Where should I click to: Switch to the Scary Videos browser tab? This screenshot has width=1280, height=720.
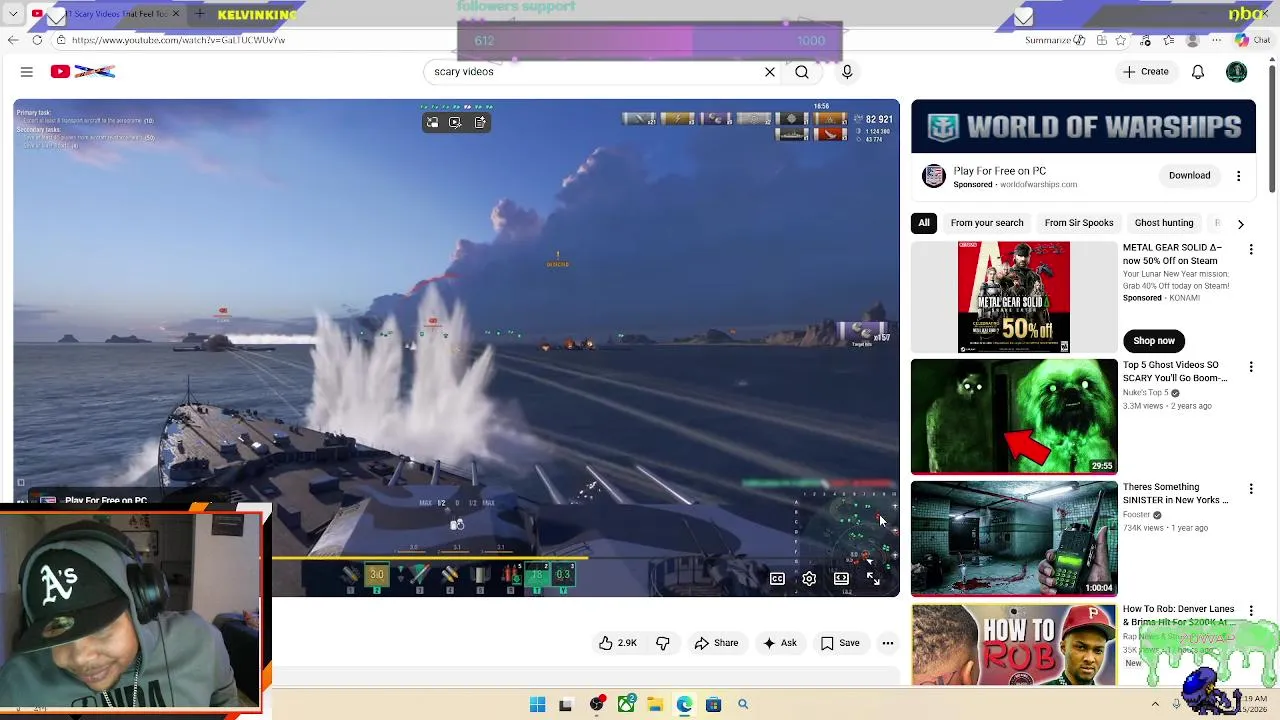[105, 14]
